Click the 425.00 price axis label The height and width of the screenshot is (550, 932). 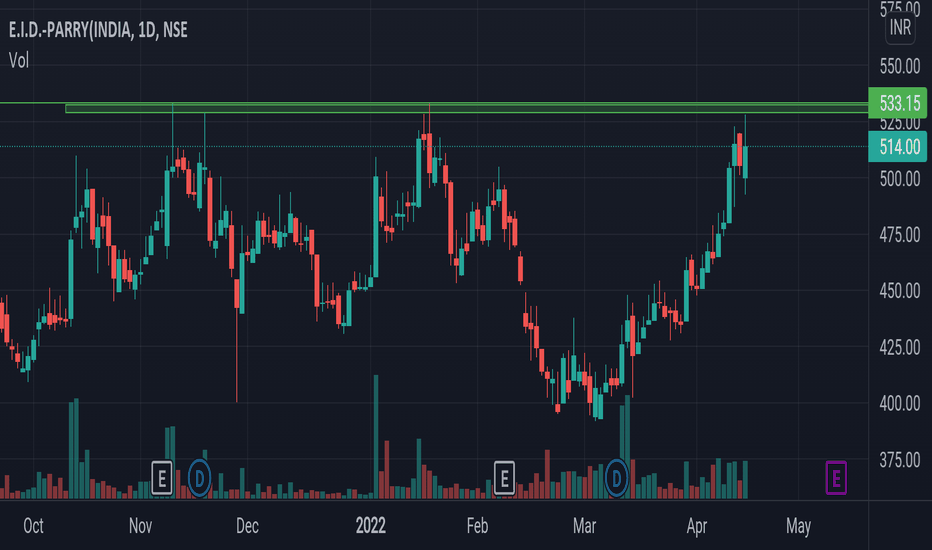[x=900, y=347]
